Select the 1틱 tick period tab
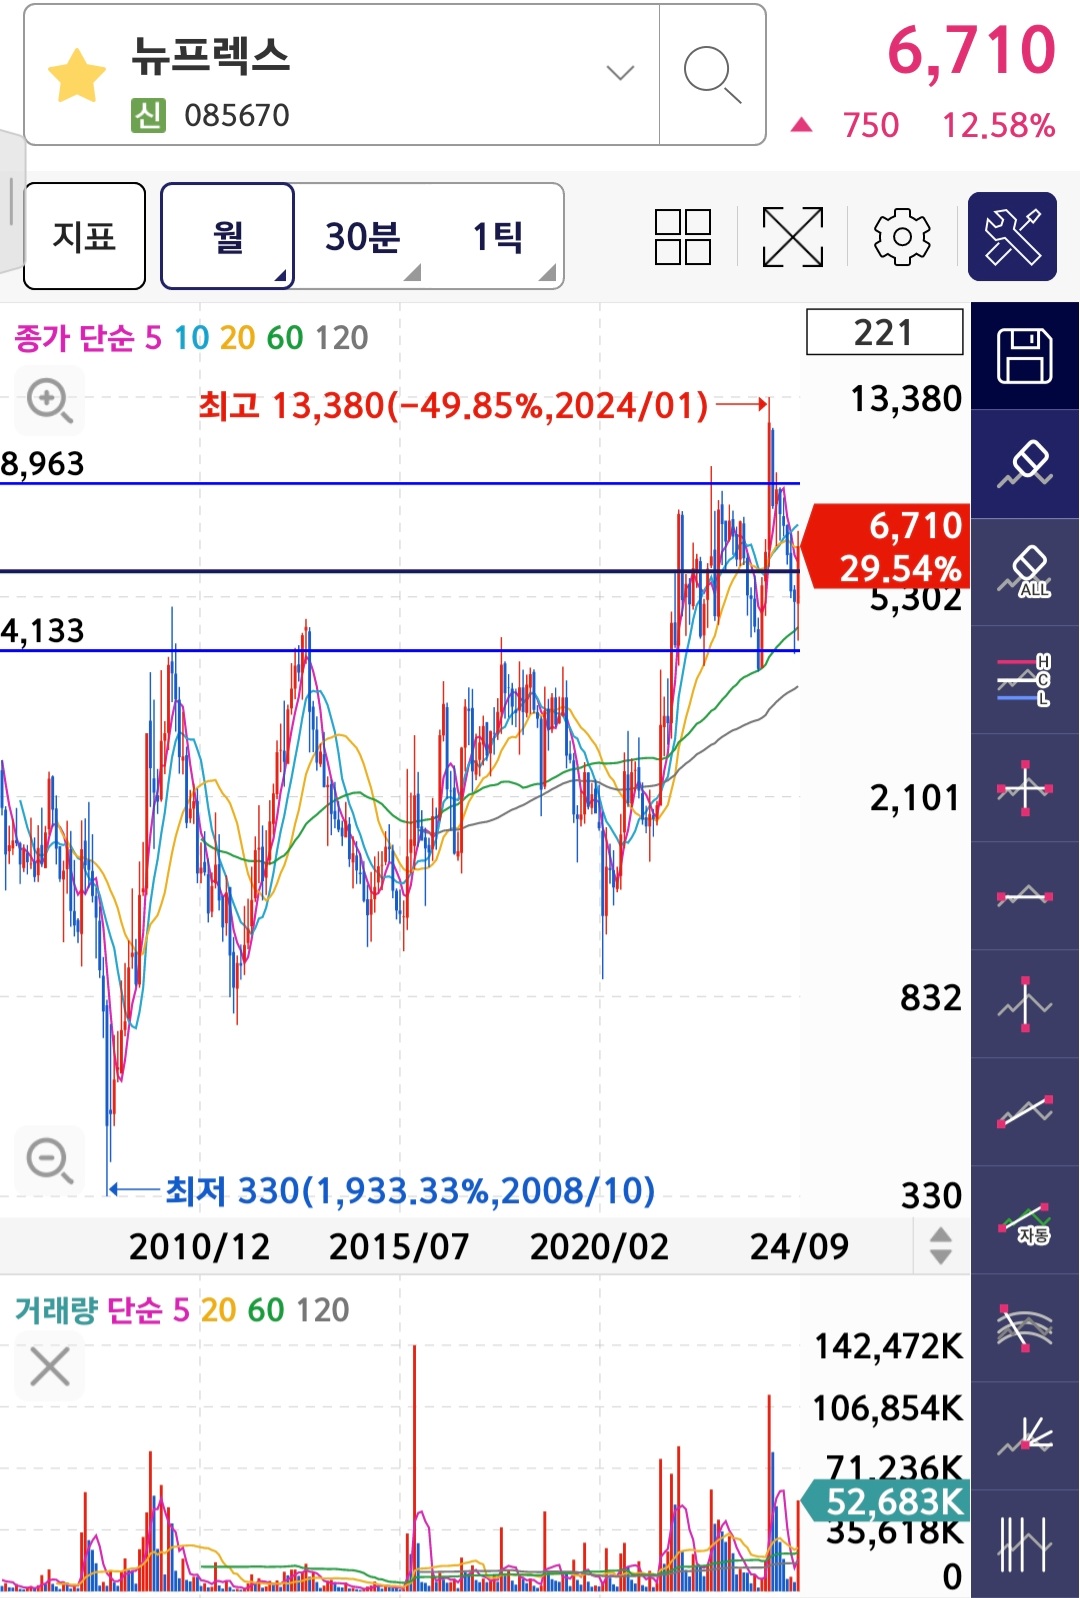Viewport: 1080px width, 1598px height. point(498,237)
